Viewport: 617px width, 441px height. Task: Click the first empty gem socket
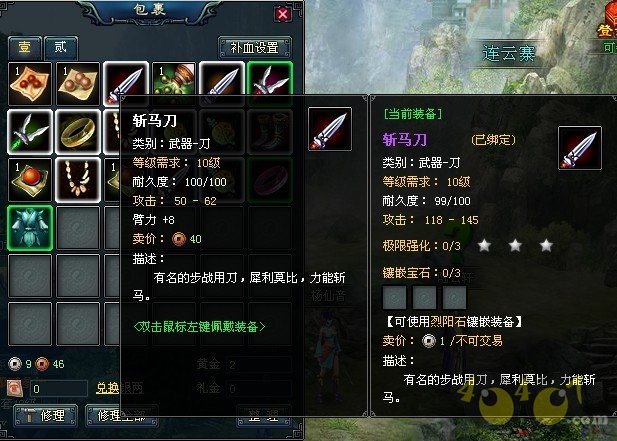(x=394, y=297)
